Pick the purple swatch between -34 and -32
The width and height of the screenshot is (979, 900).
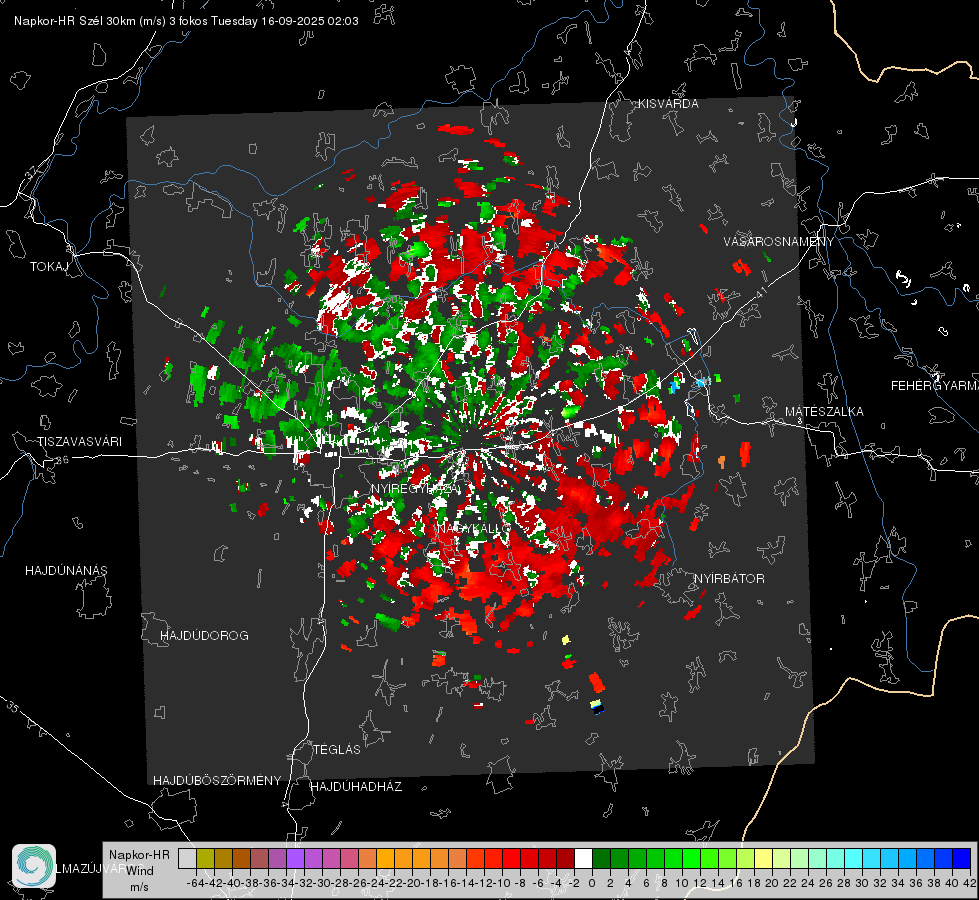coord(295,858)
